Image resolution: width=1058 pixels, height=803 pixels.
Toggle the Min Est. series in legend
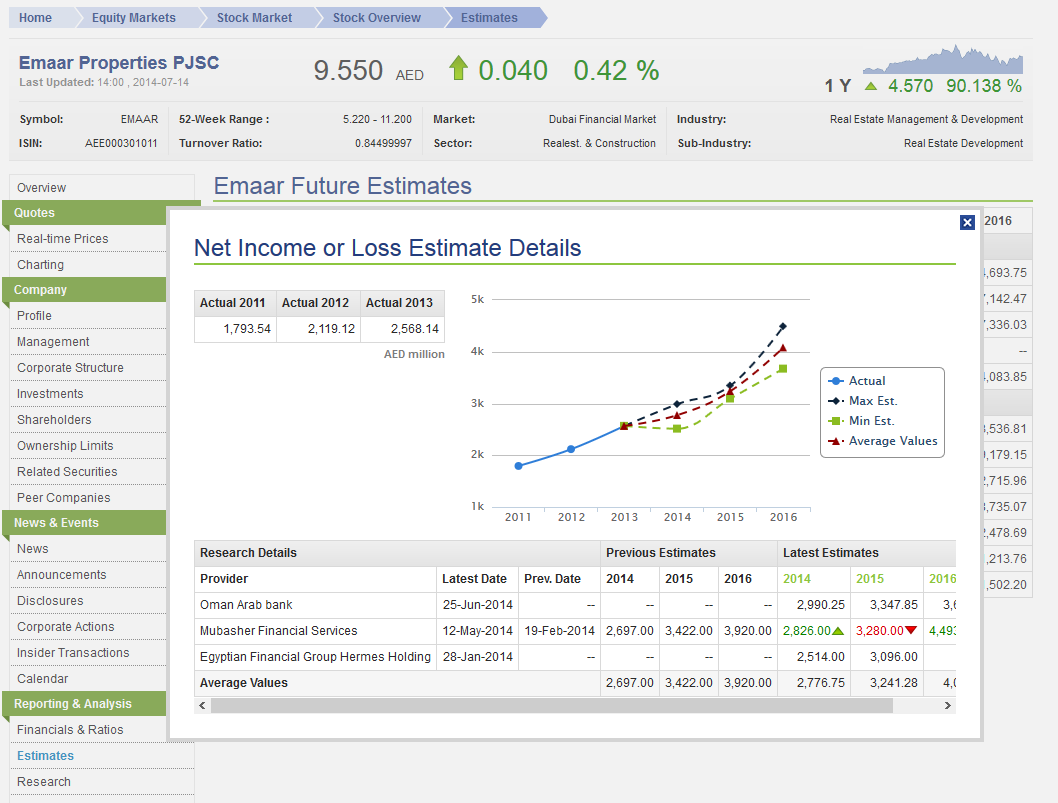pos(862,421)
